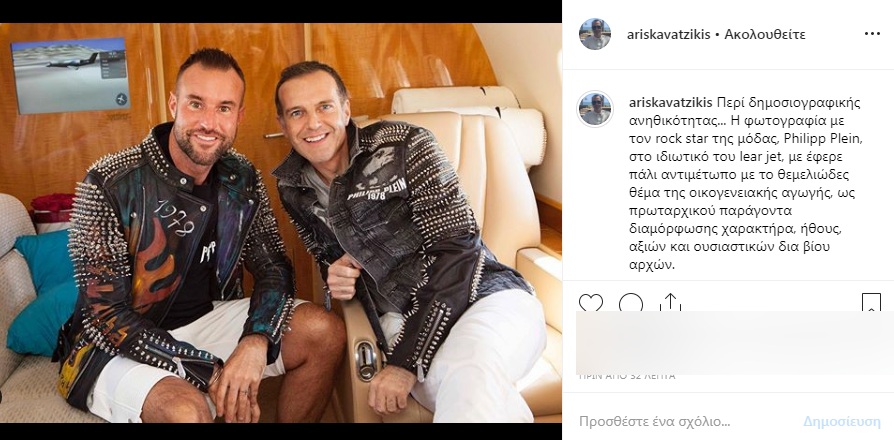Select the black bar above the photo
This screenshot has width=894, height=440.
coord(281,11)
